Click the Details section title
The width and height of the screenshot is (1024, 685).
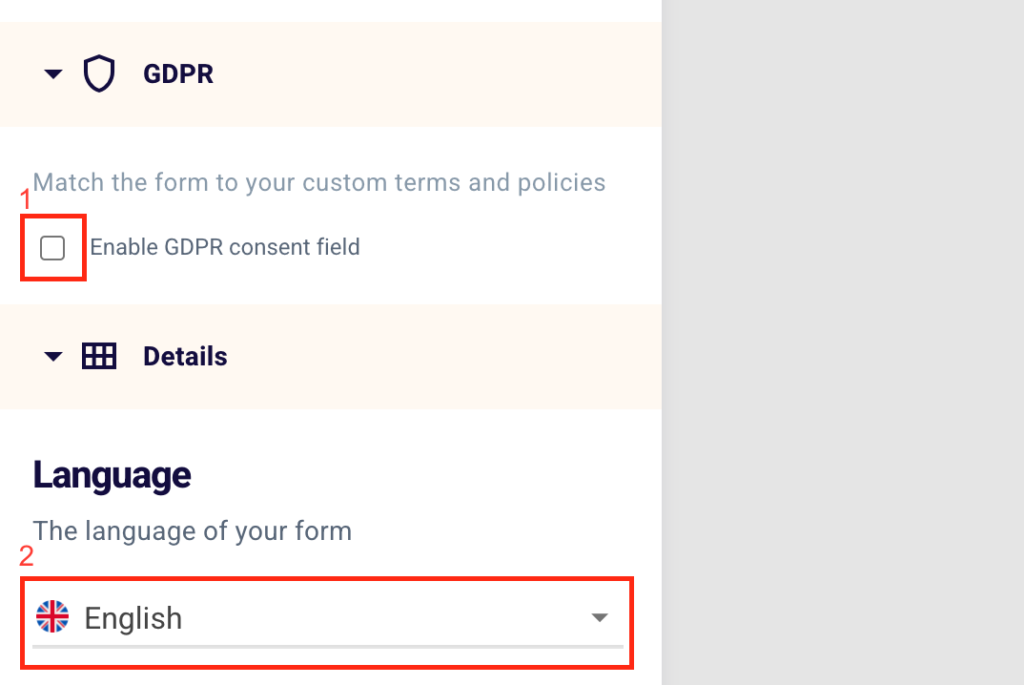click(185, 356)
